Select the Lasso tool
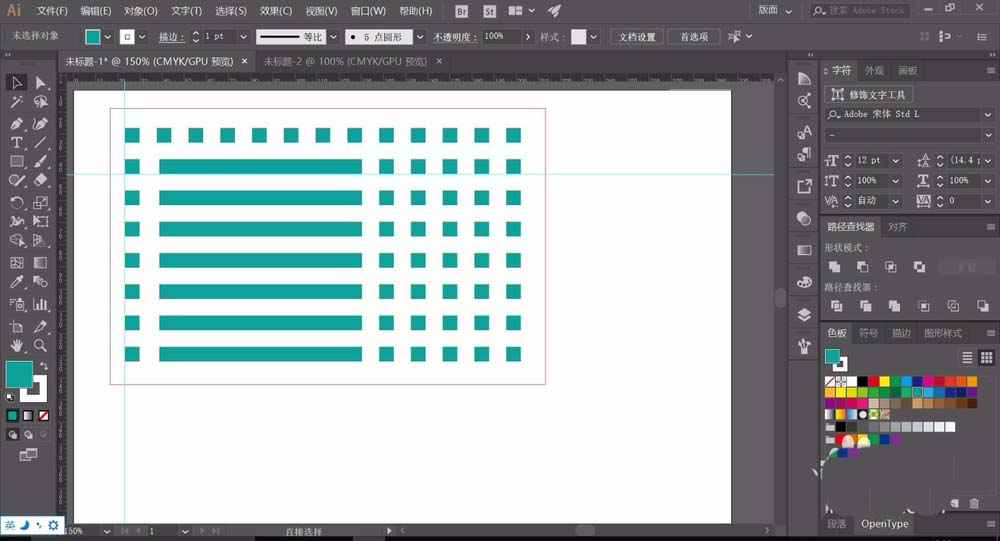Screen dimensions: 1000x541 (x=40, y=102)
